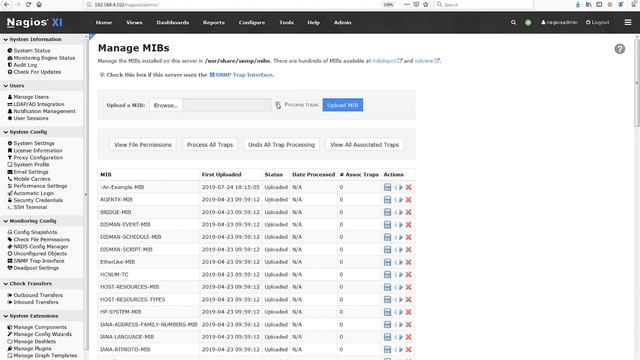Click View All Associated Traps button
640x360 pixels.
pyautogui.click(x=364, y=145)
